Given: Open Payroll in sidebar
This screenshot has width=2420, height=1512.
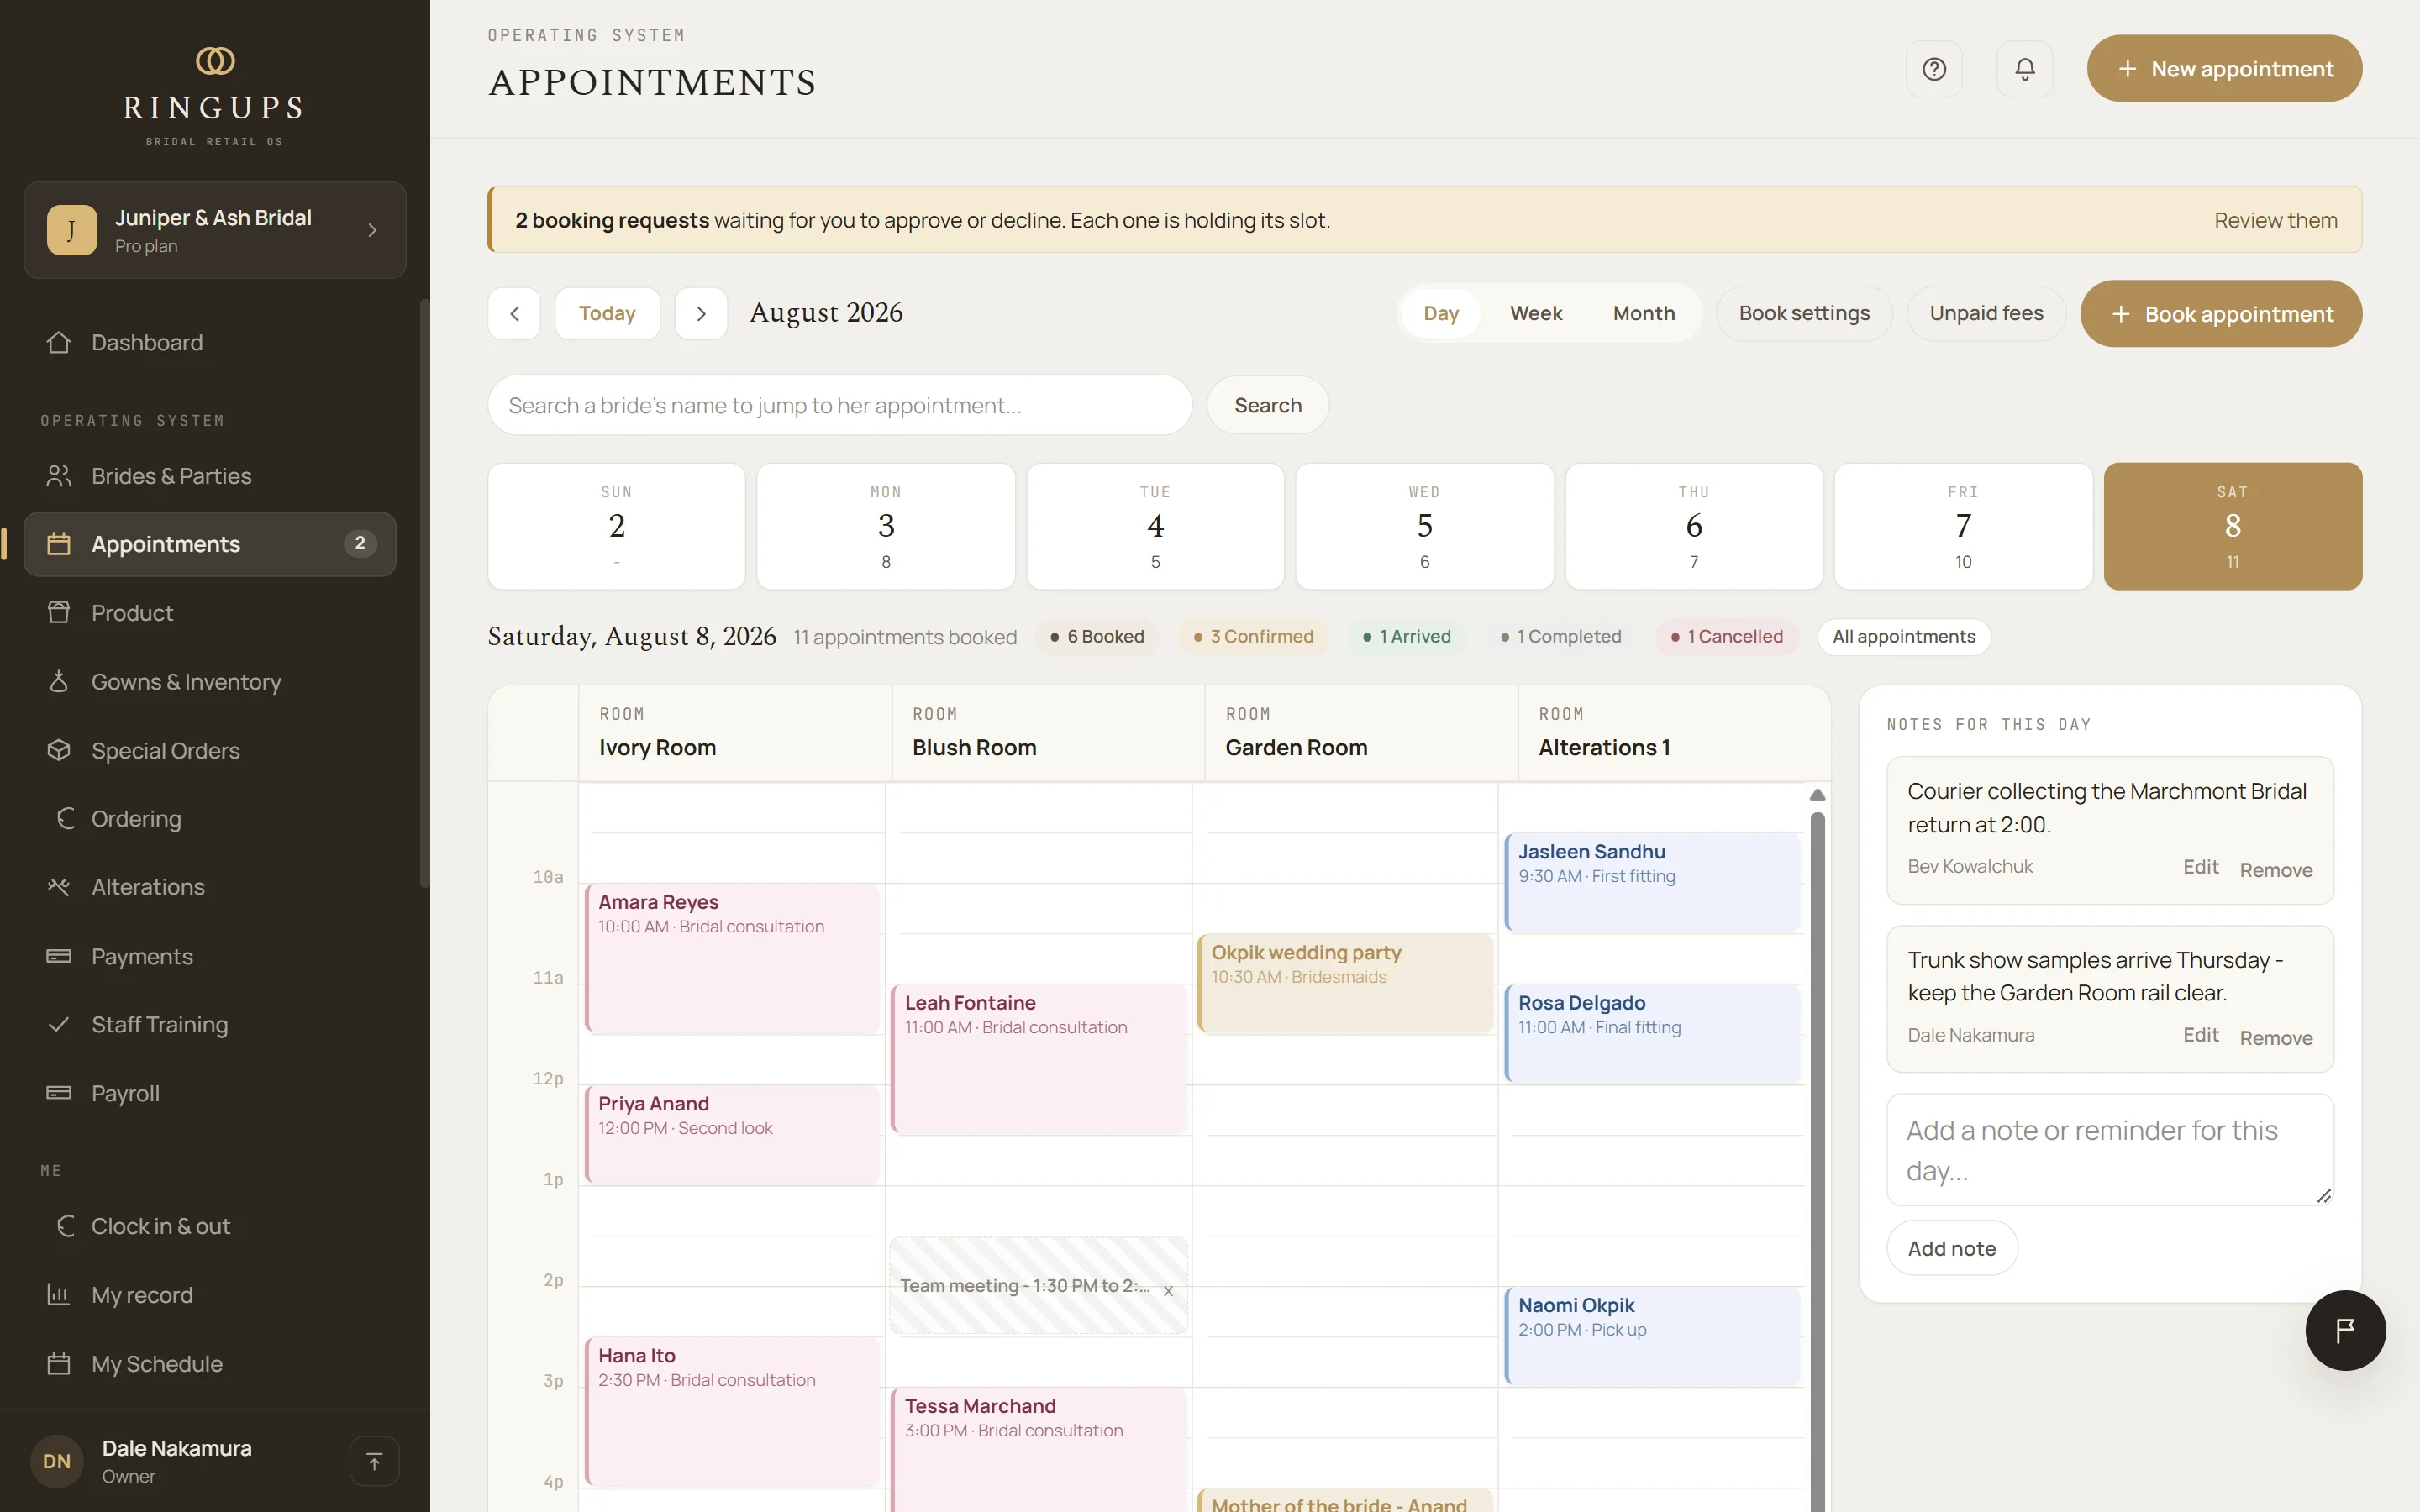Looking at the screenshot, I should (x=210, y=1093).
